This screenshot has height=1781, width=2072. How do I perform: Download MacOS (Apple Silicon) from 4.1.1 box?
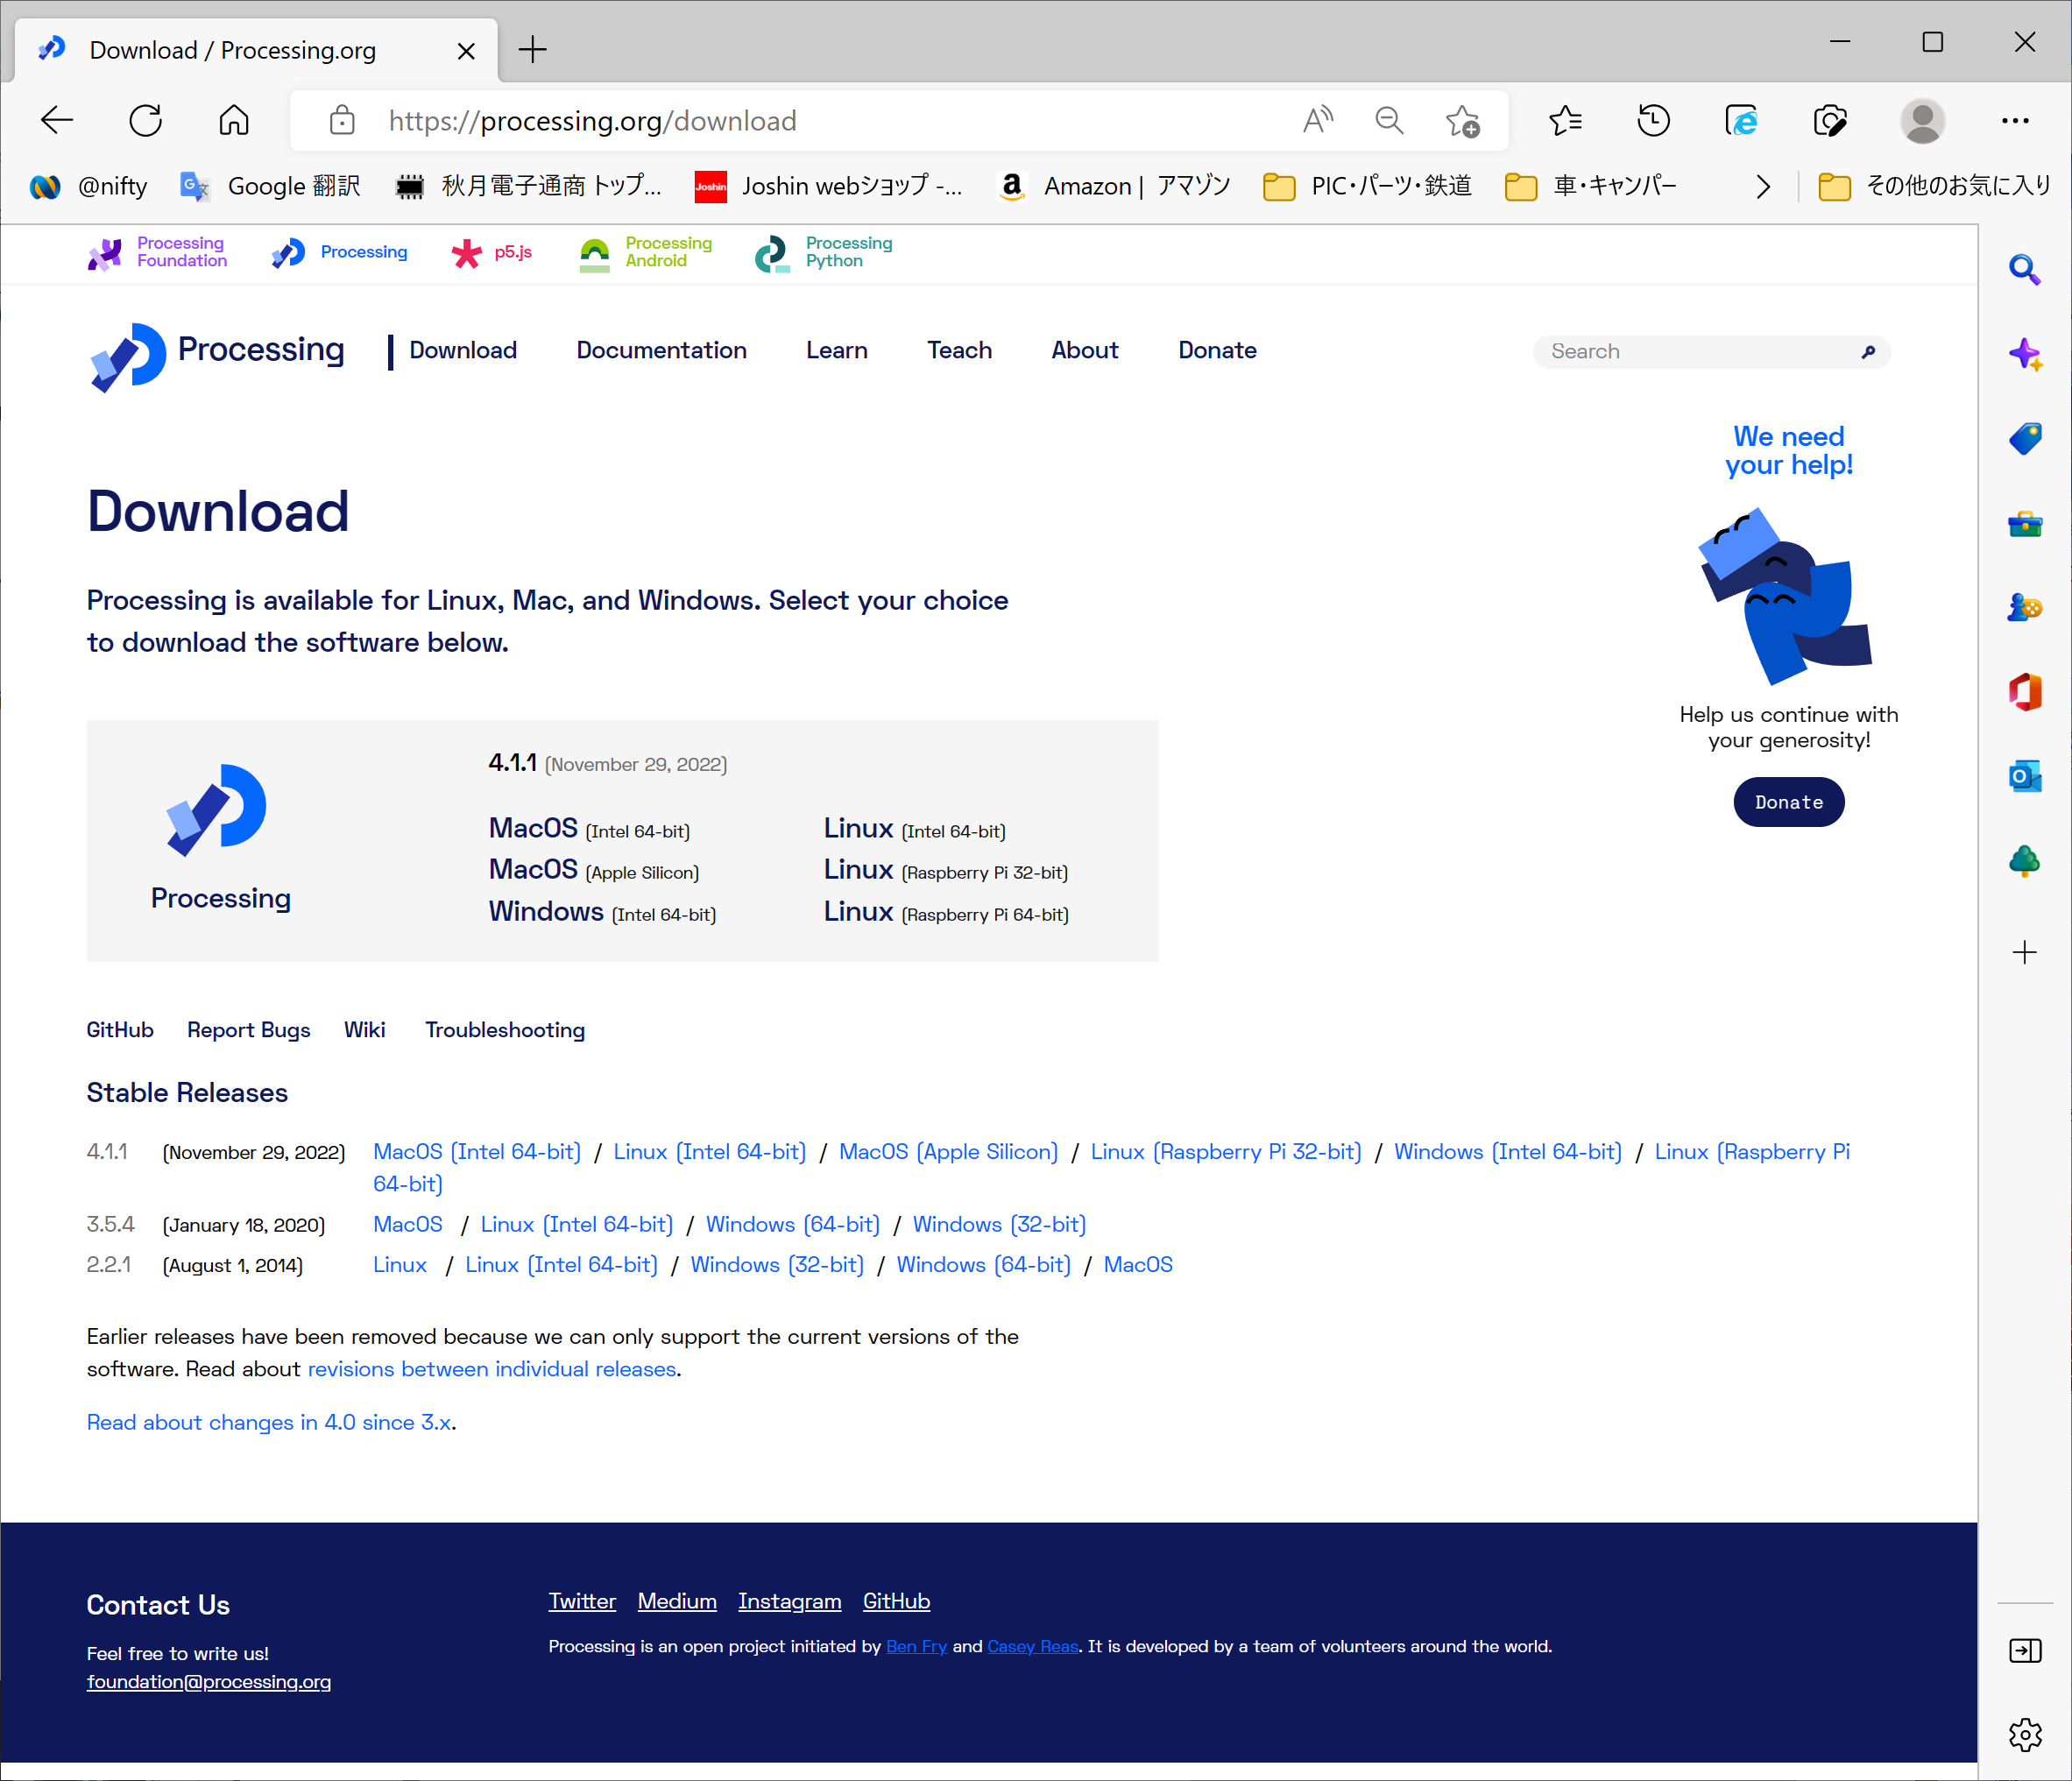click(593, 869)
